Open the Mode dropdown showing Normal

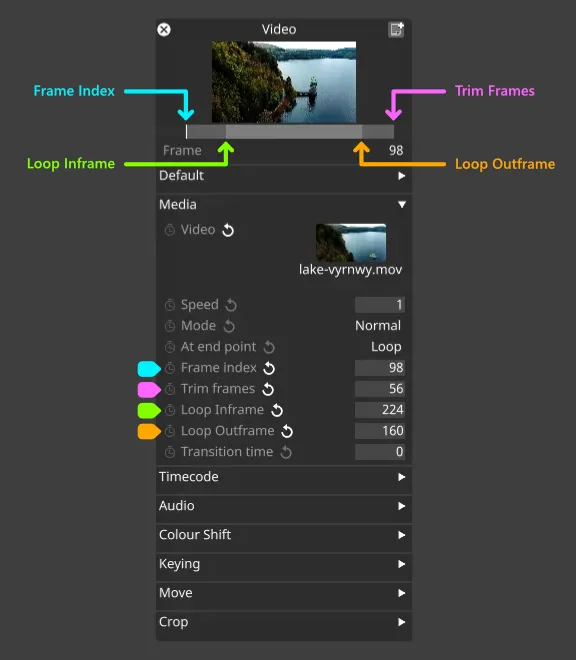click(378, 326)
